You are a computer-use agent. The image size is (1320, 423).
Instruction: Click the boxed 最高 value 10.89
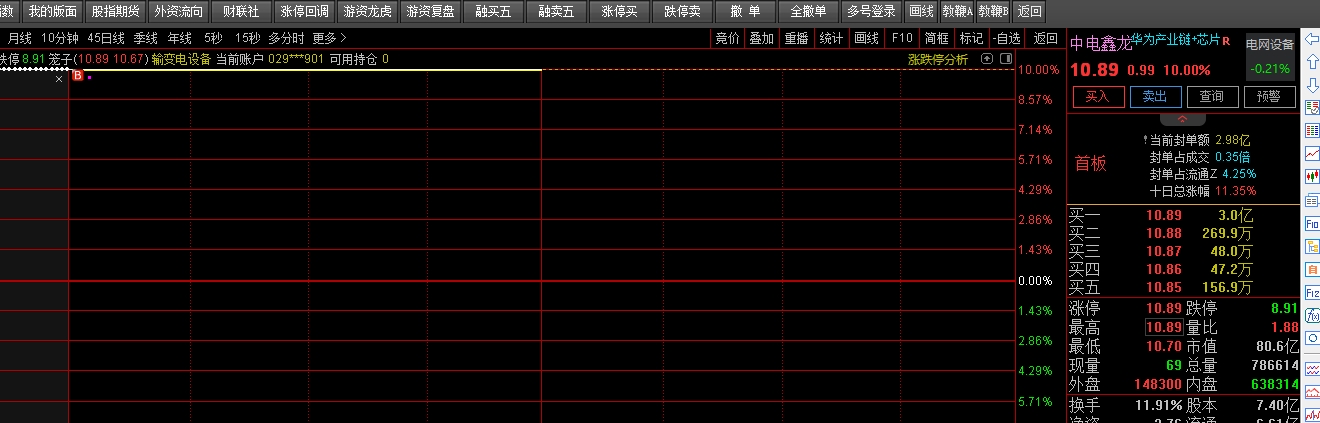[1164, 327]
